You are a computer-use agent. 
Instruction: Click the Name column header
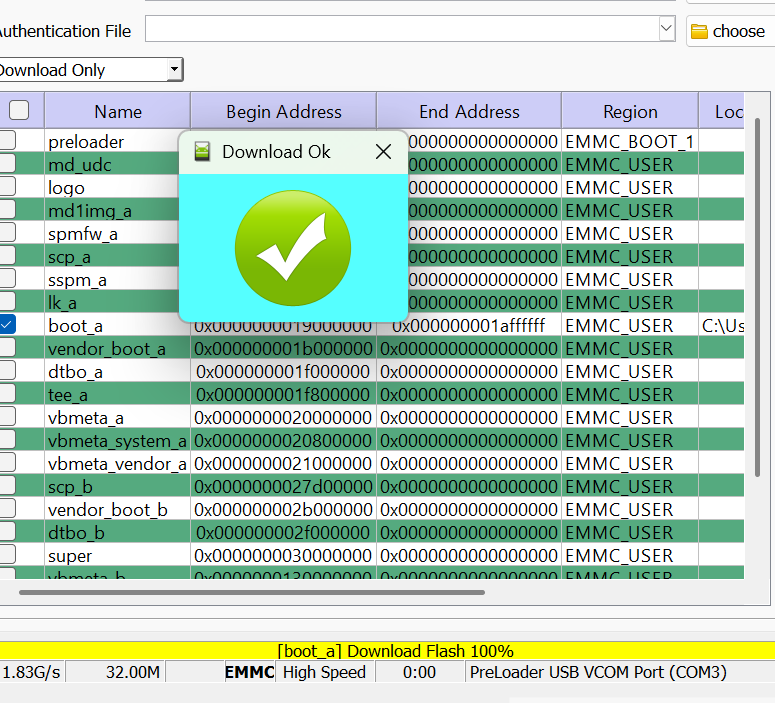tap(118, 112)
